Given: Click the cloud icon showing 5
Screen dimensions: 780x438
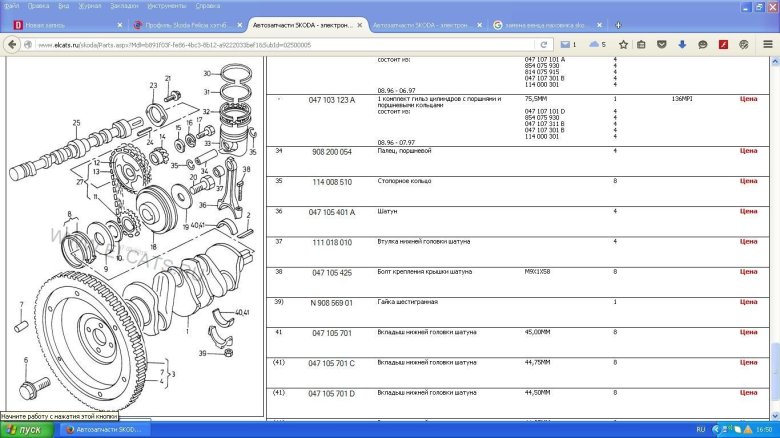Looking at the screenshot, I should [597, 44].
